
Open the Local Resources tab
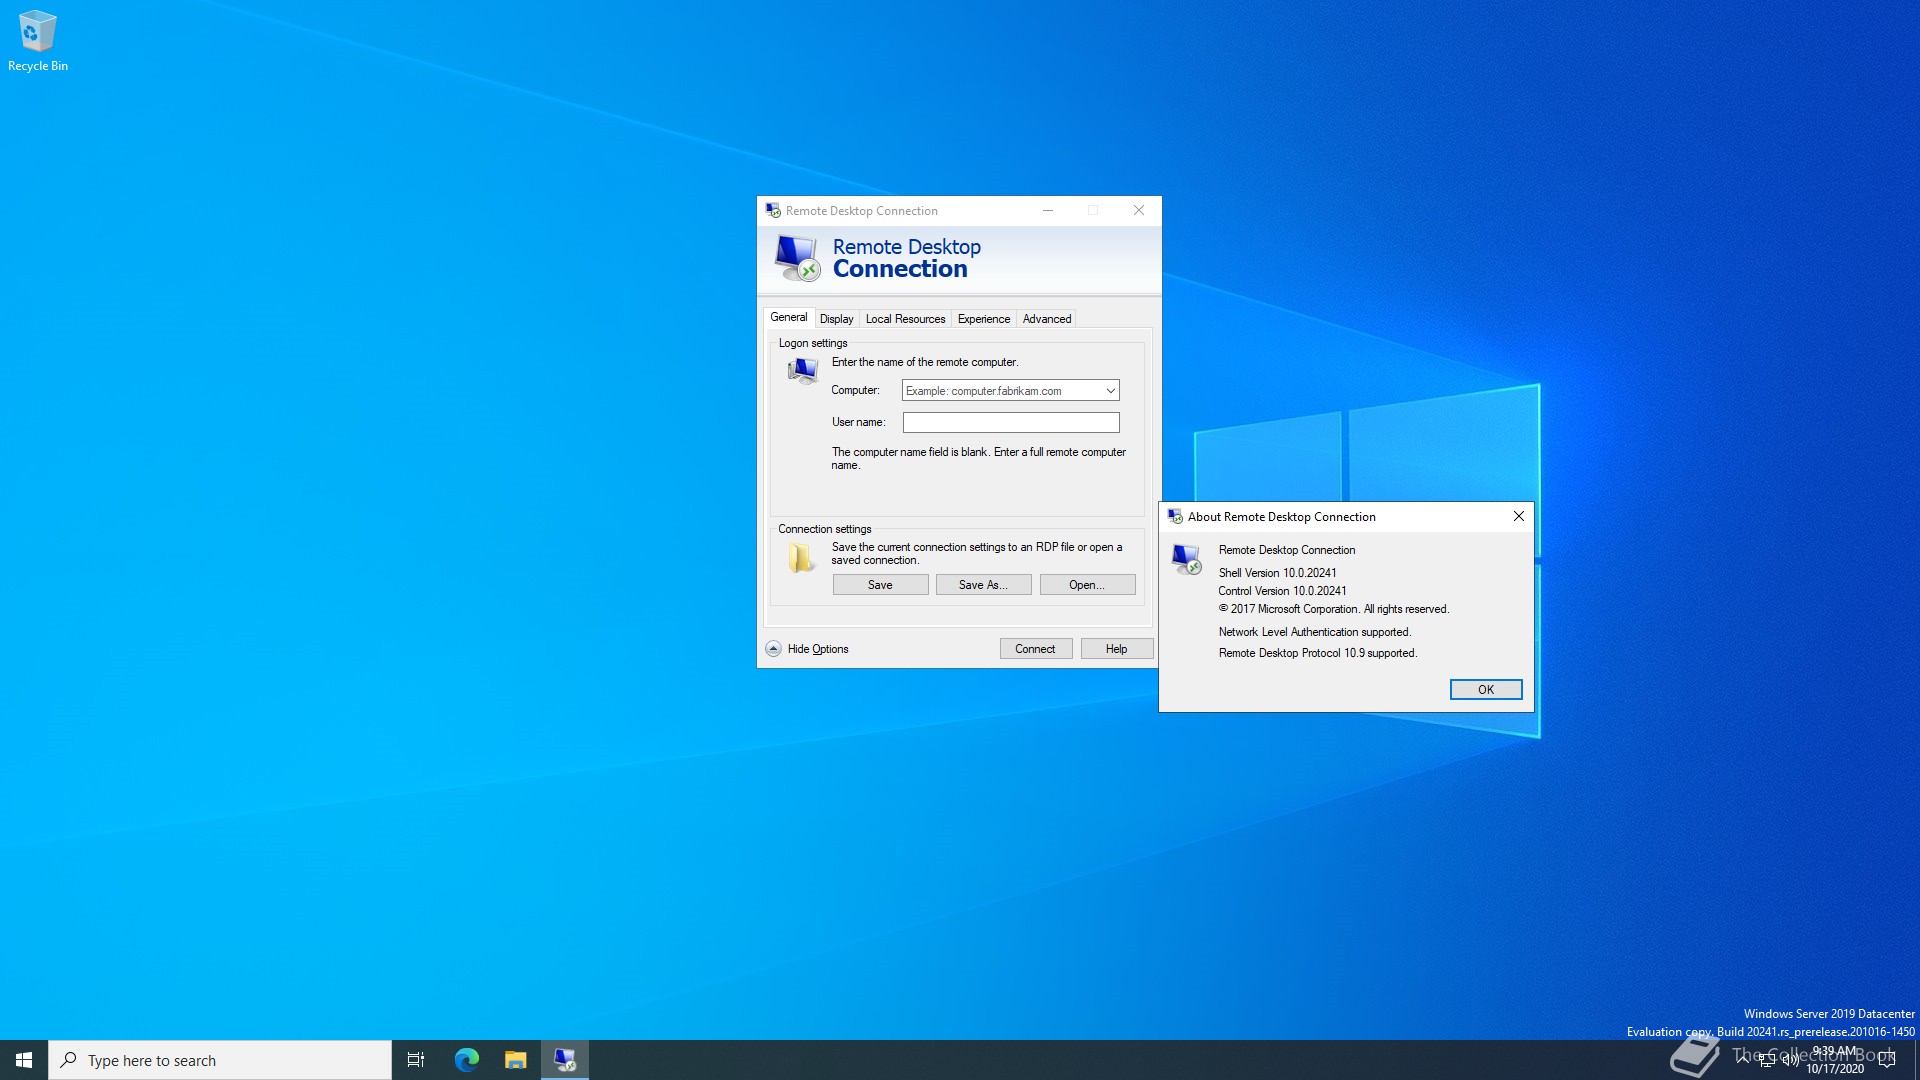(905, 319)
